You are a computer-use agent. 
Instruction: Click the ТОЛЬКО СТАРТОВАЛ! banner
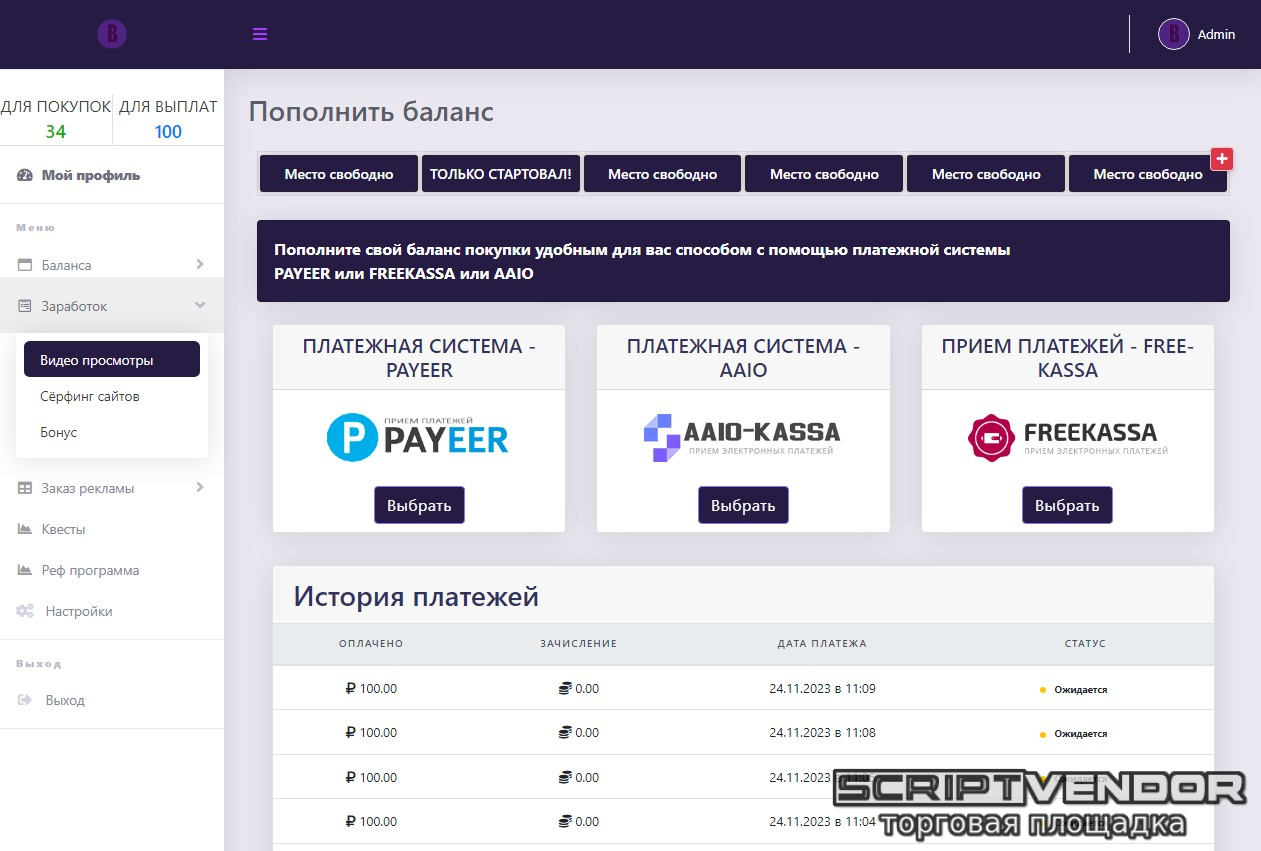tap(501, 173)
